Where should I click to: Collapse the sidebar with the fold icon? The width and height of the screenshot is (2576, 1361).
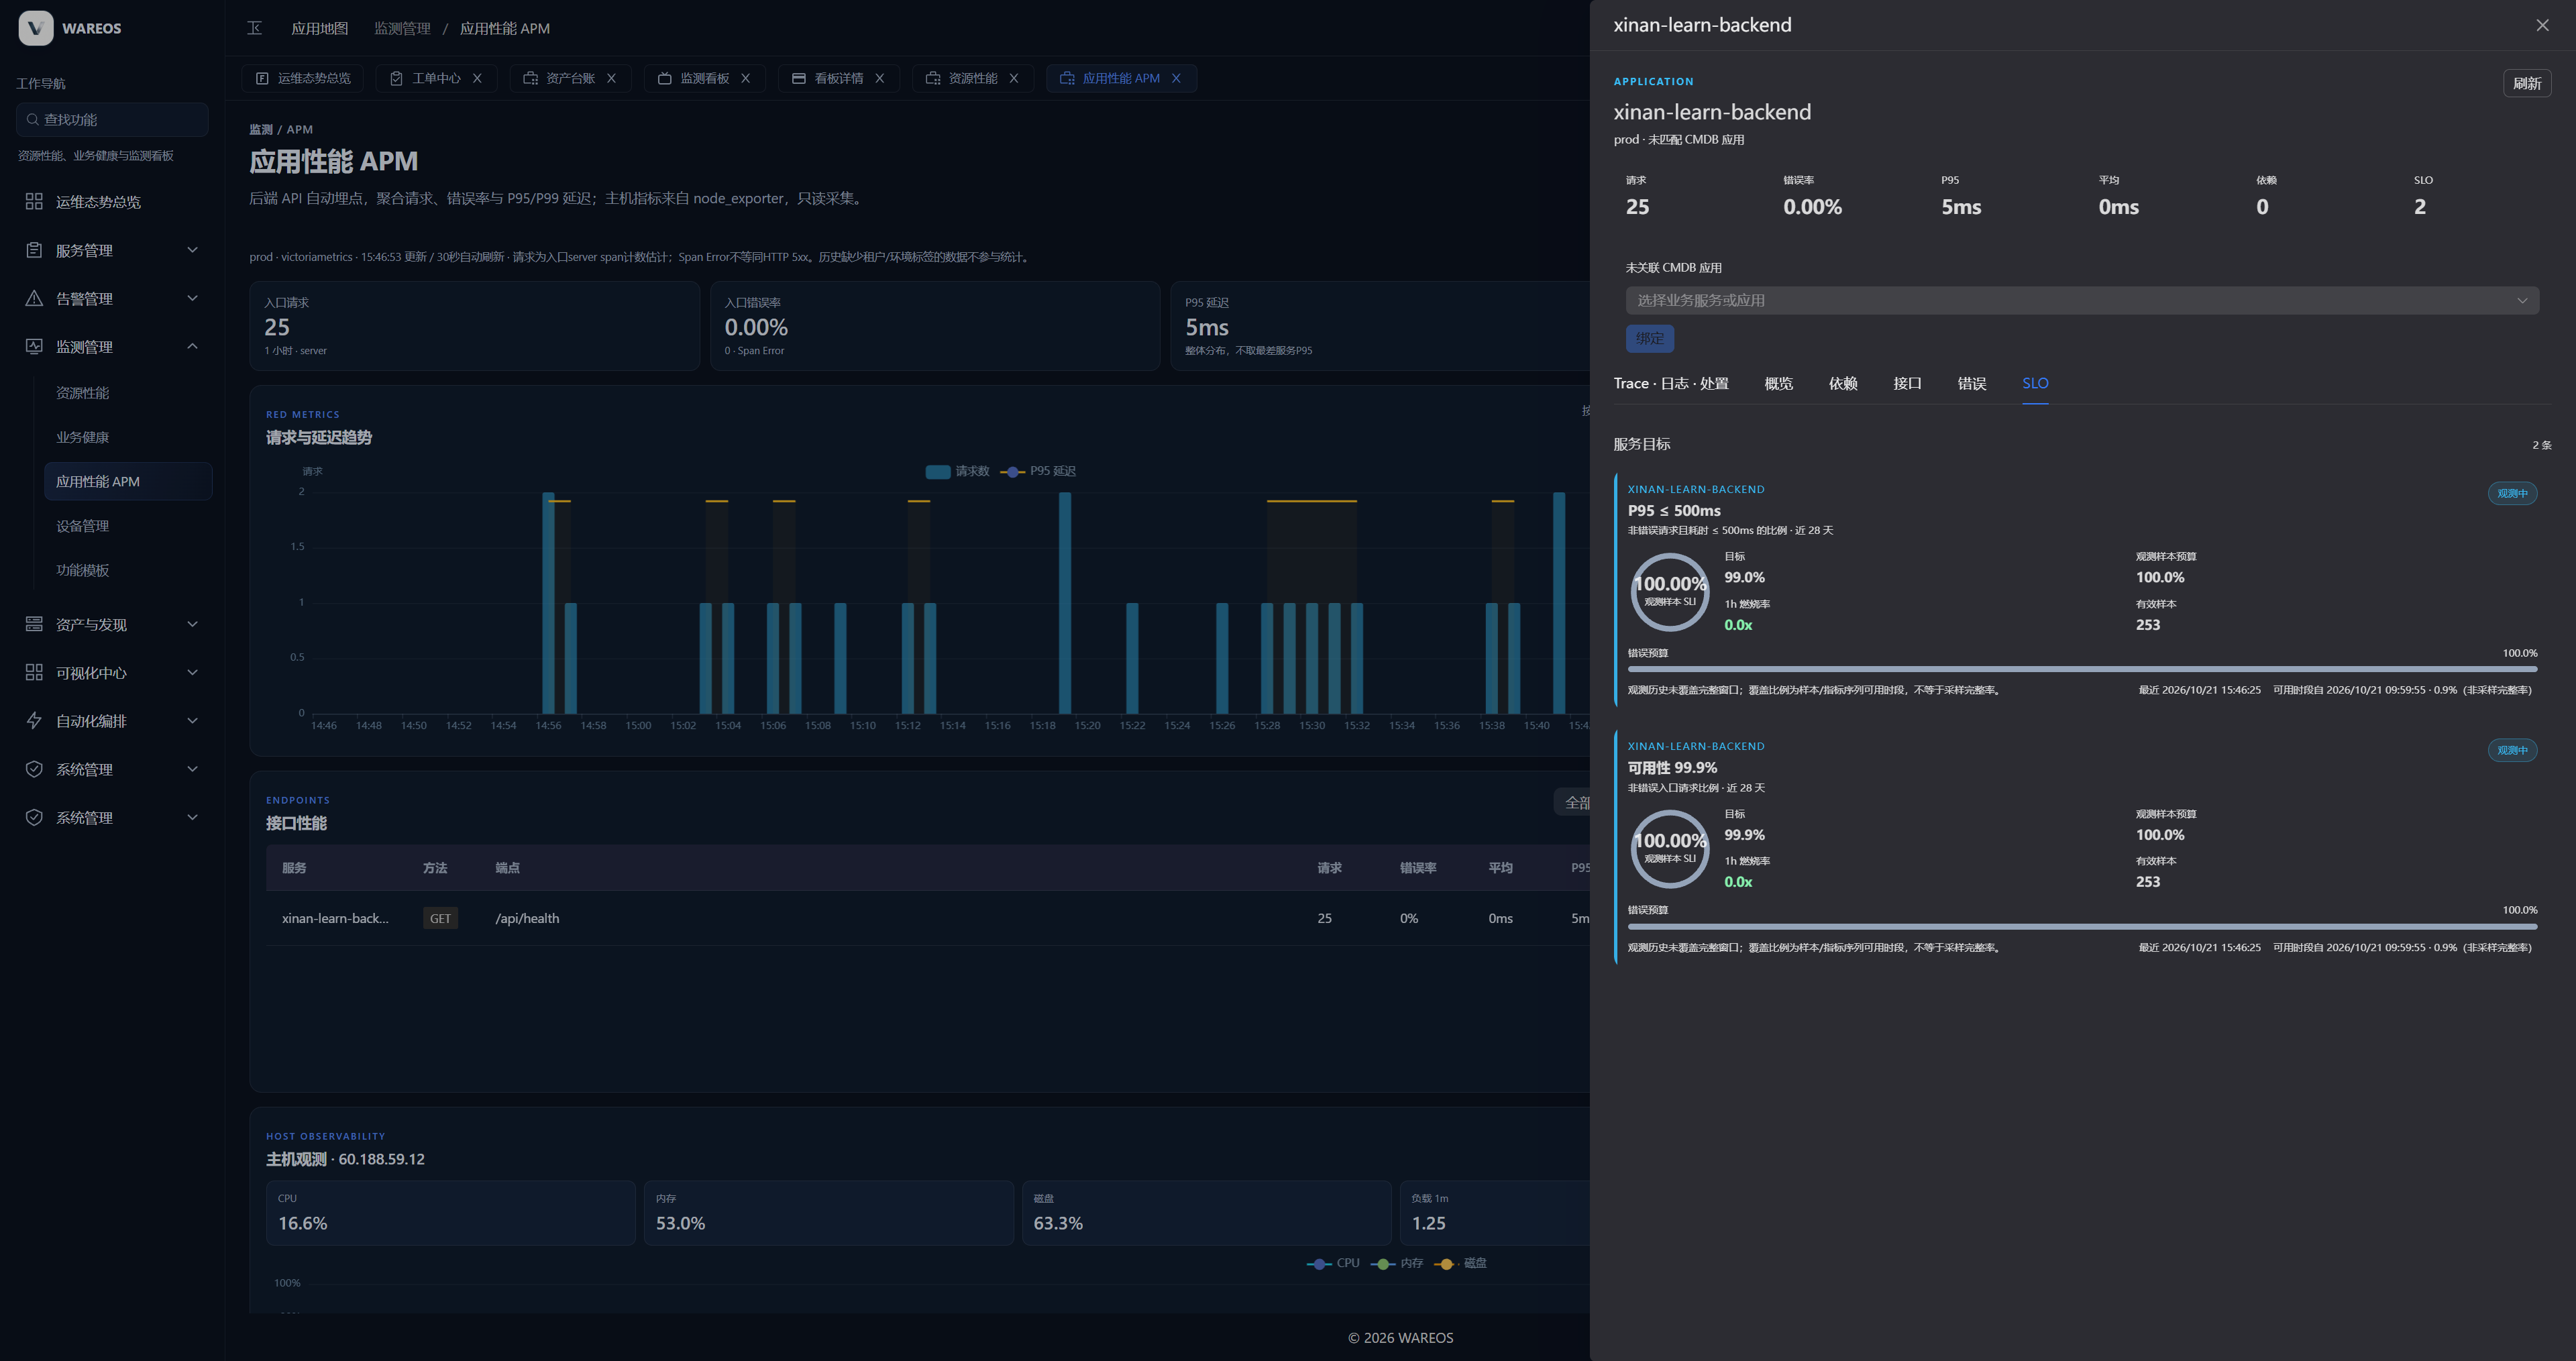coord(255,28)
